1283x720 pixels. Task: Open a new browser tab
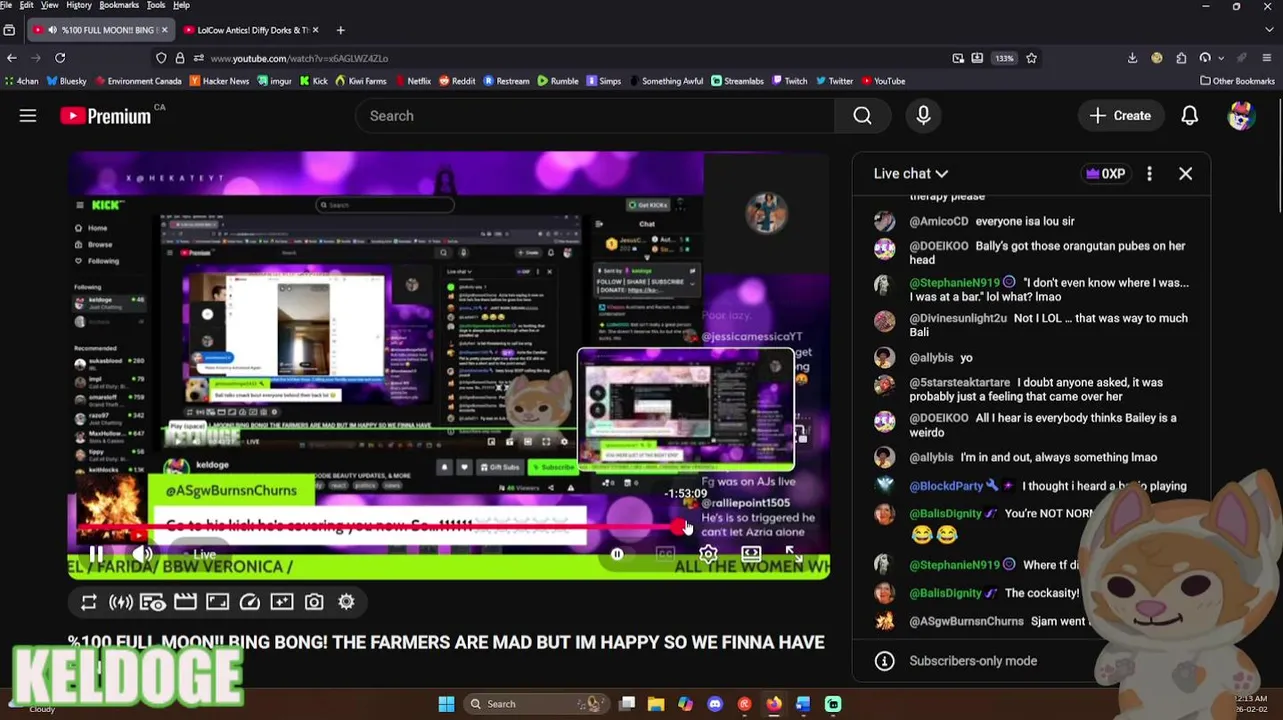tap(340, 30)
